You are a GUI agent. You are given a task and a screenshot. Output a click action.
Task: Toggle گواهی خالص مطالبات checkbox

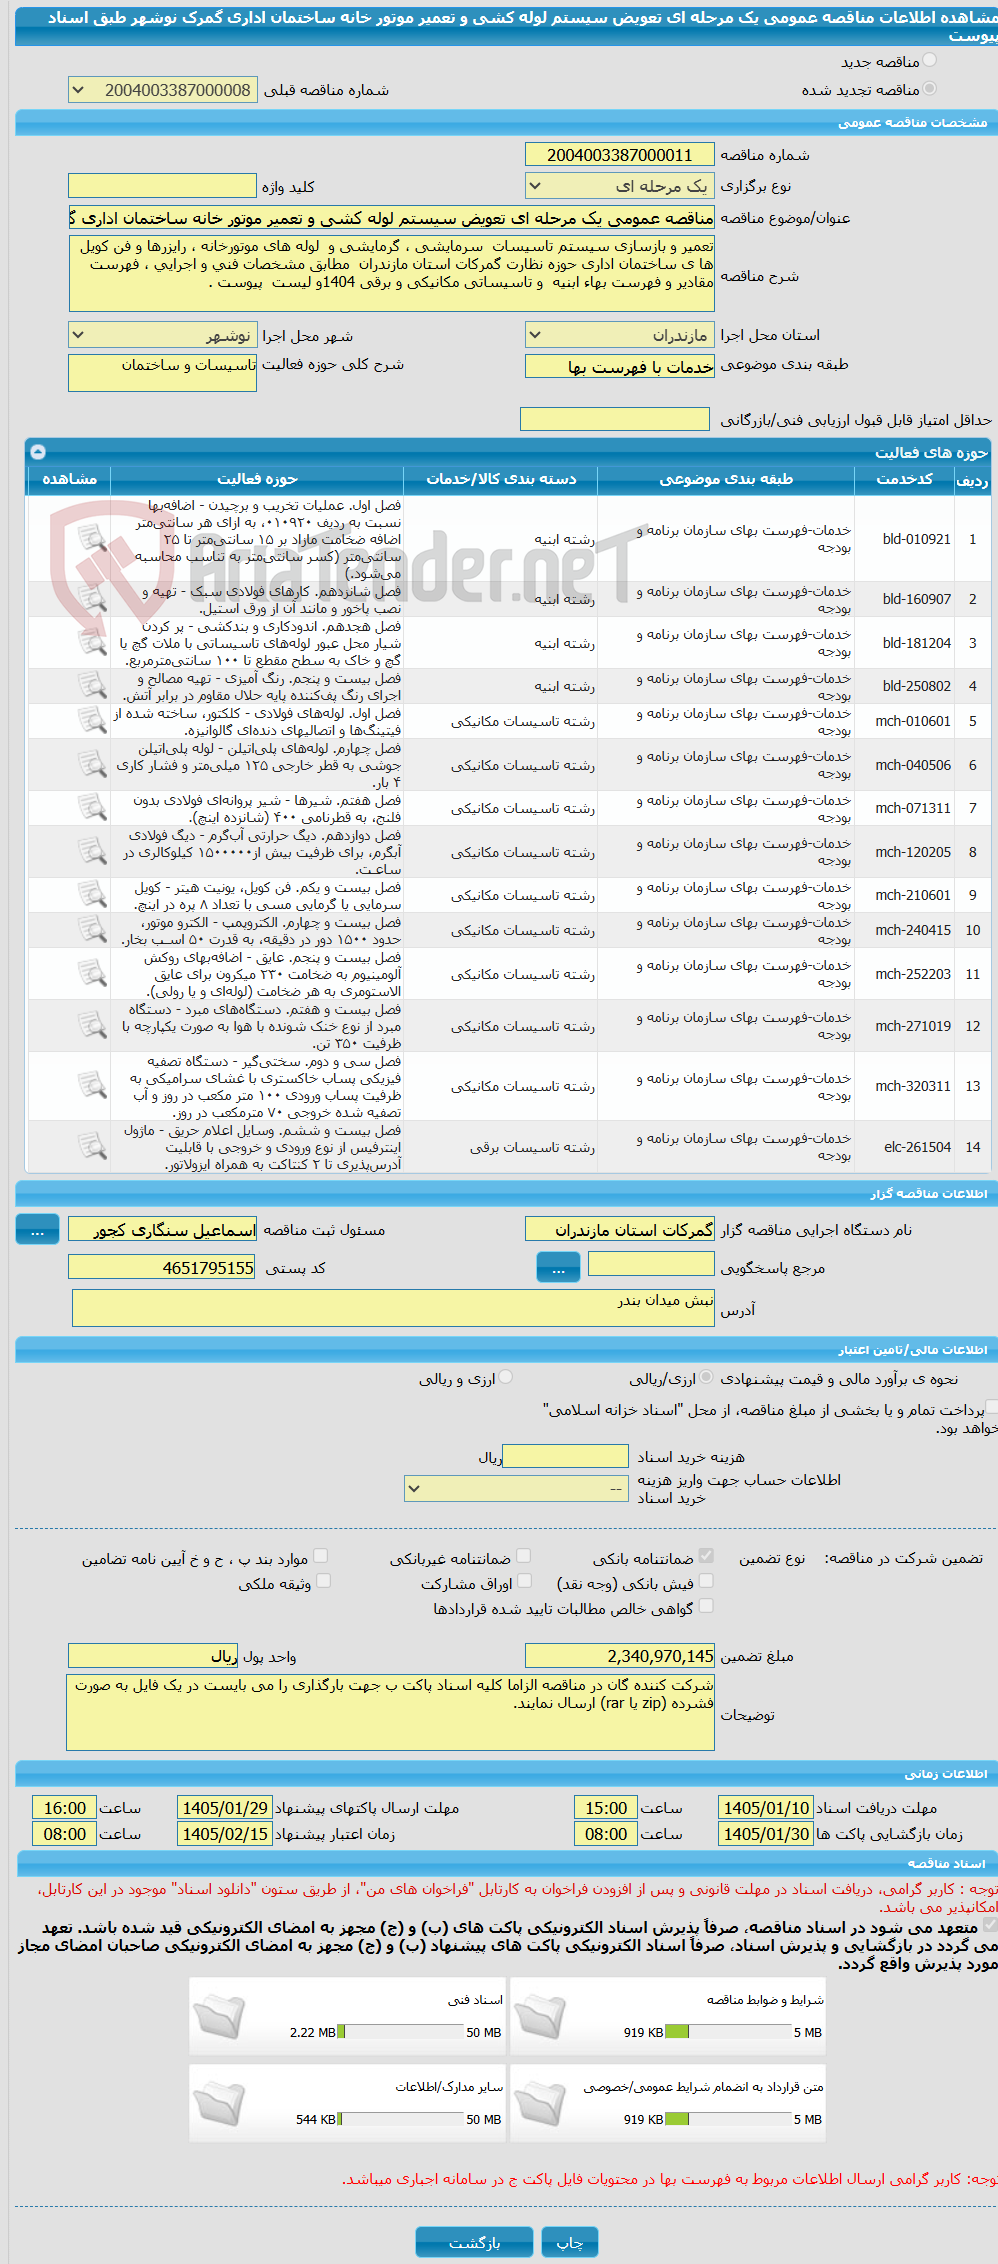[x=706, y=1606]
